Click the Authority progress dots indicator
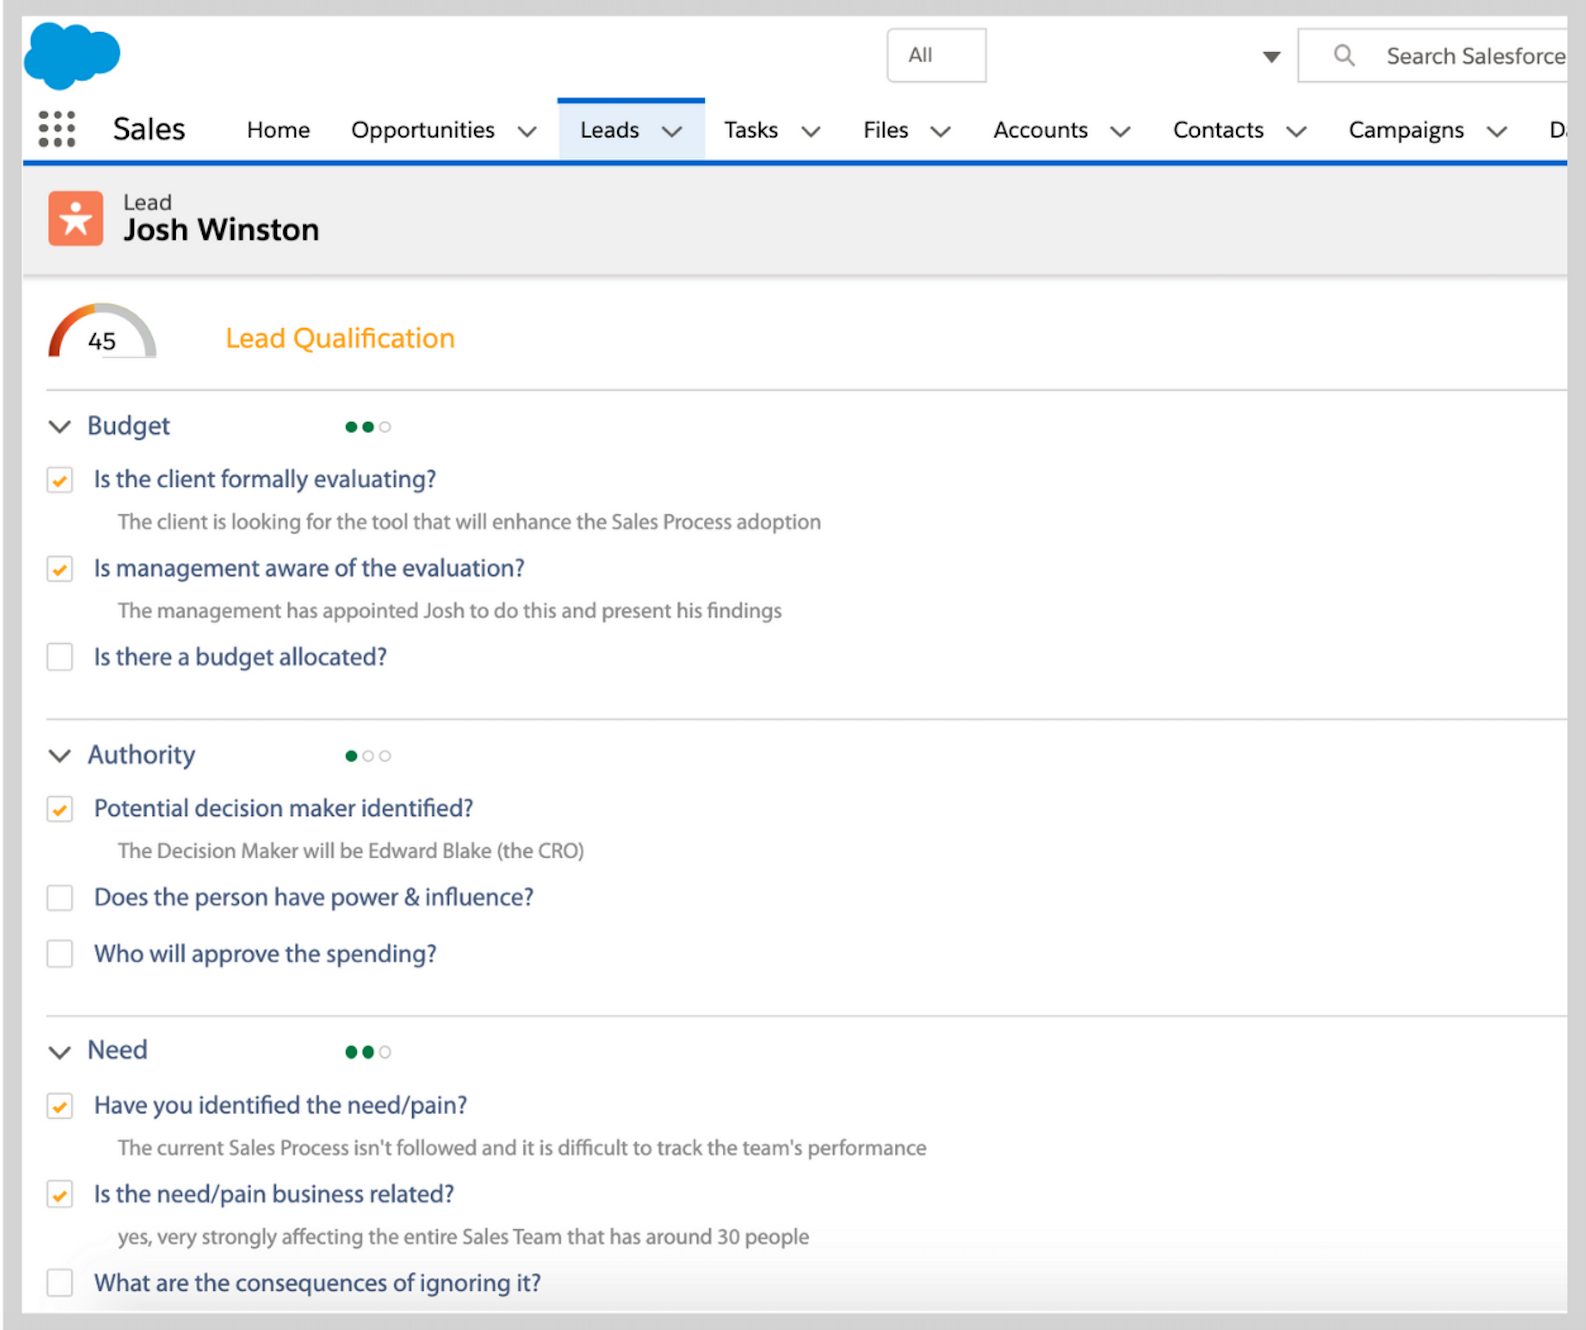 [x=368, y=756]
